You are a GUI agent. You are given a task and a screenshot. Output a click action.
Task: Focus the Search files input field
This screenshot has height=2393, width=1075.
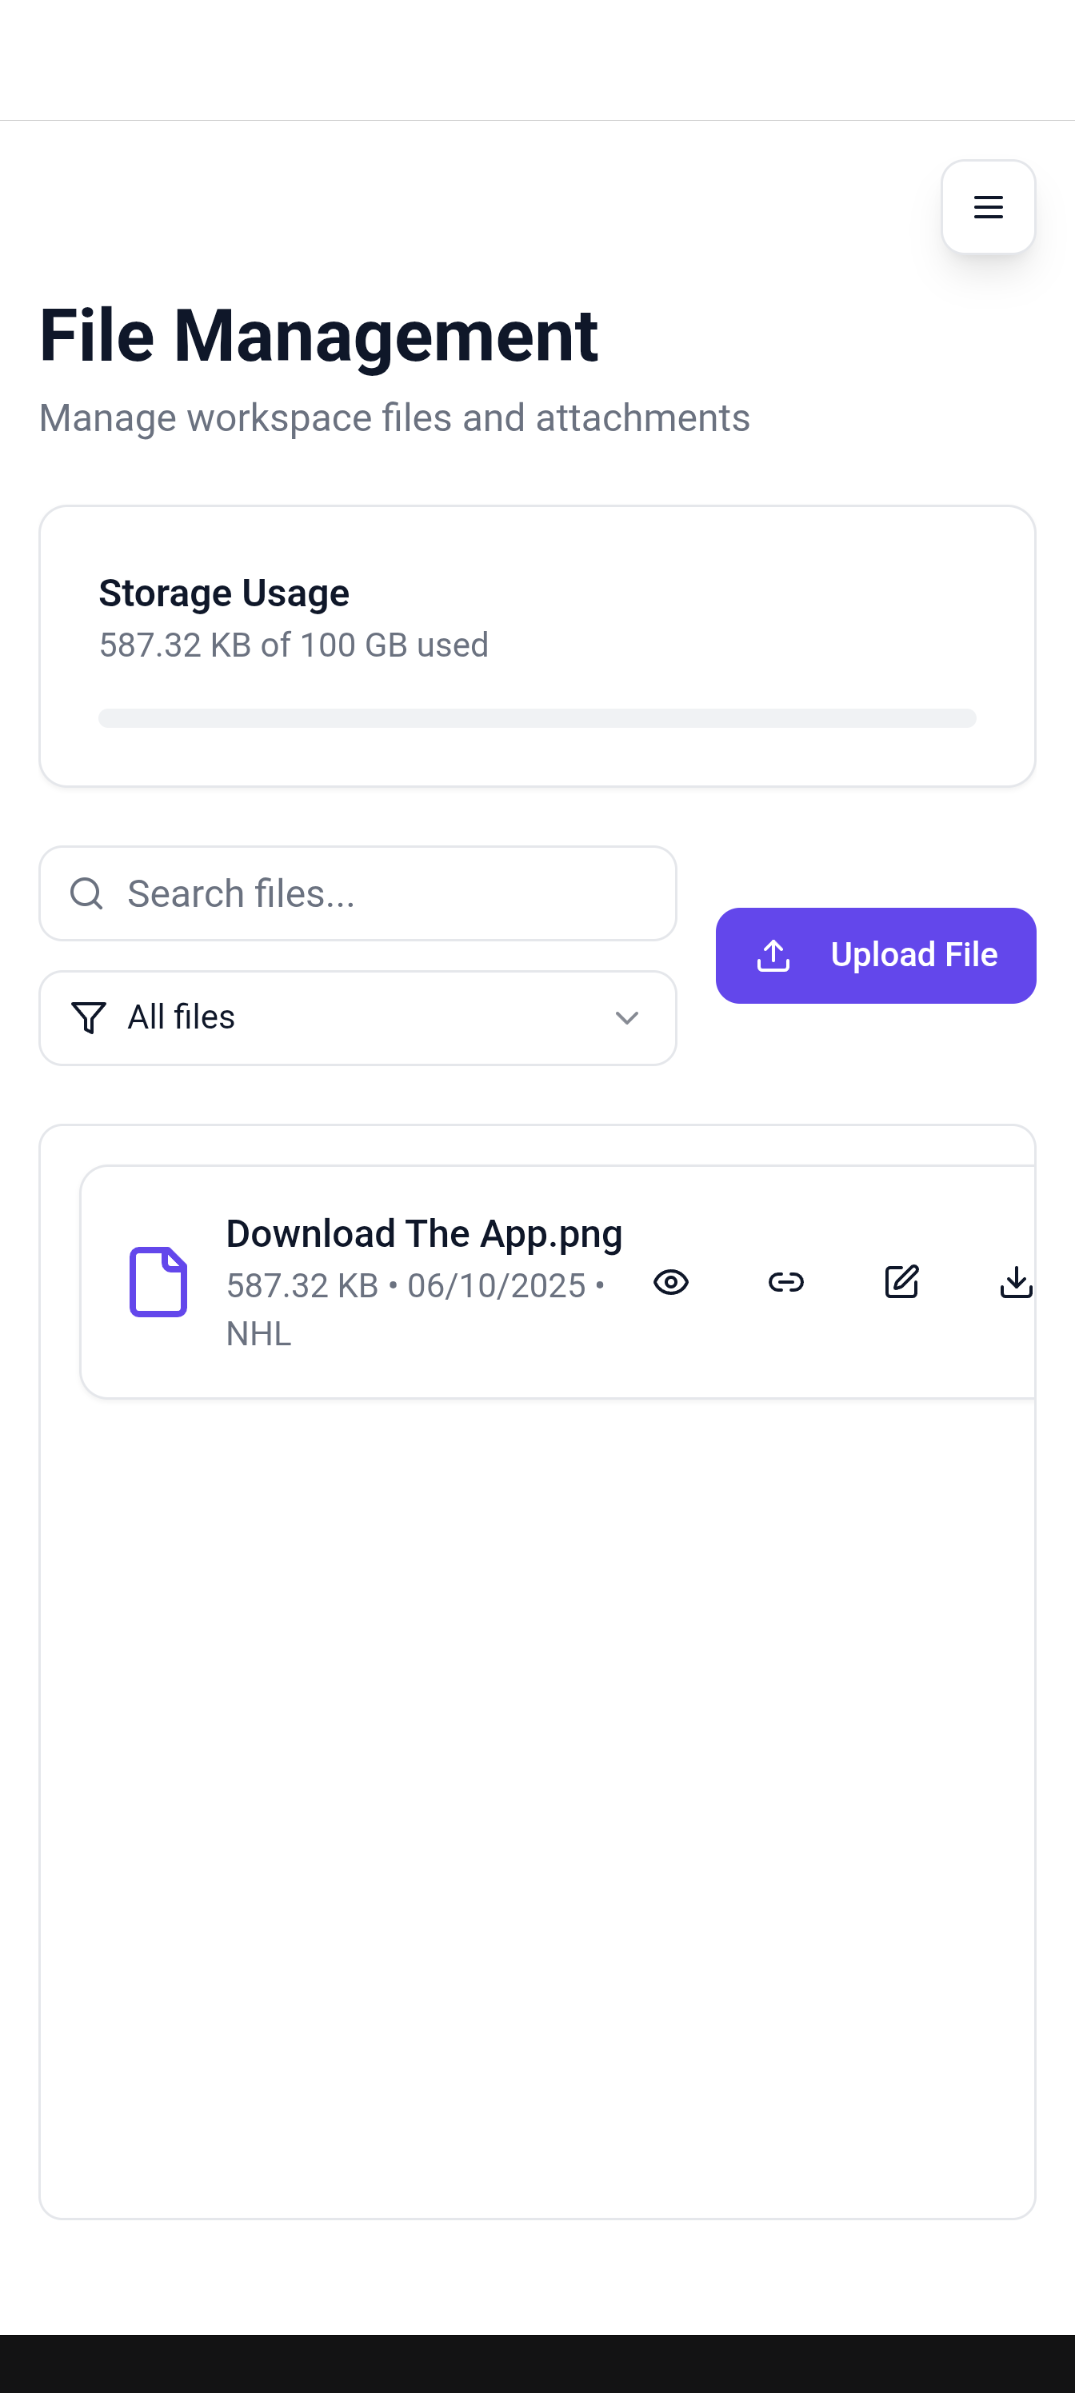[x=358, y=893]
